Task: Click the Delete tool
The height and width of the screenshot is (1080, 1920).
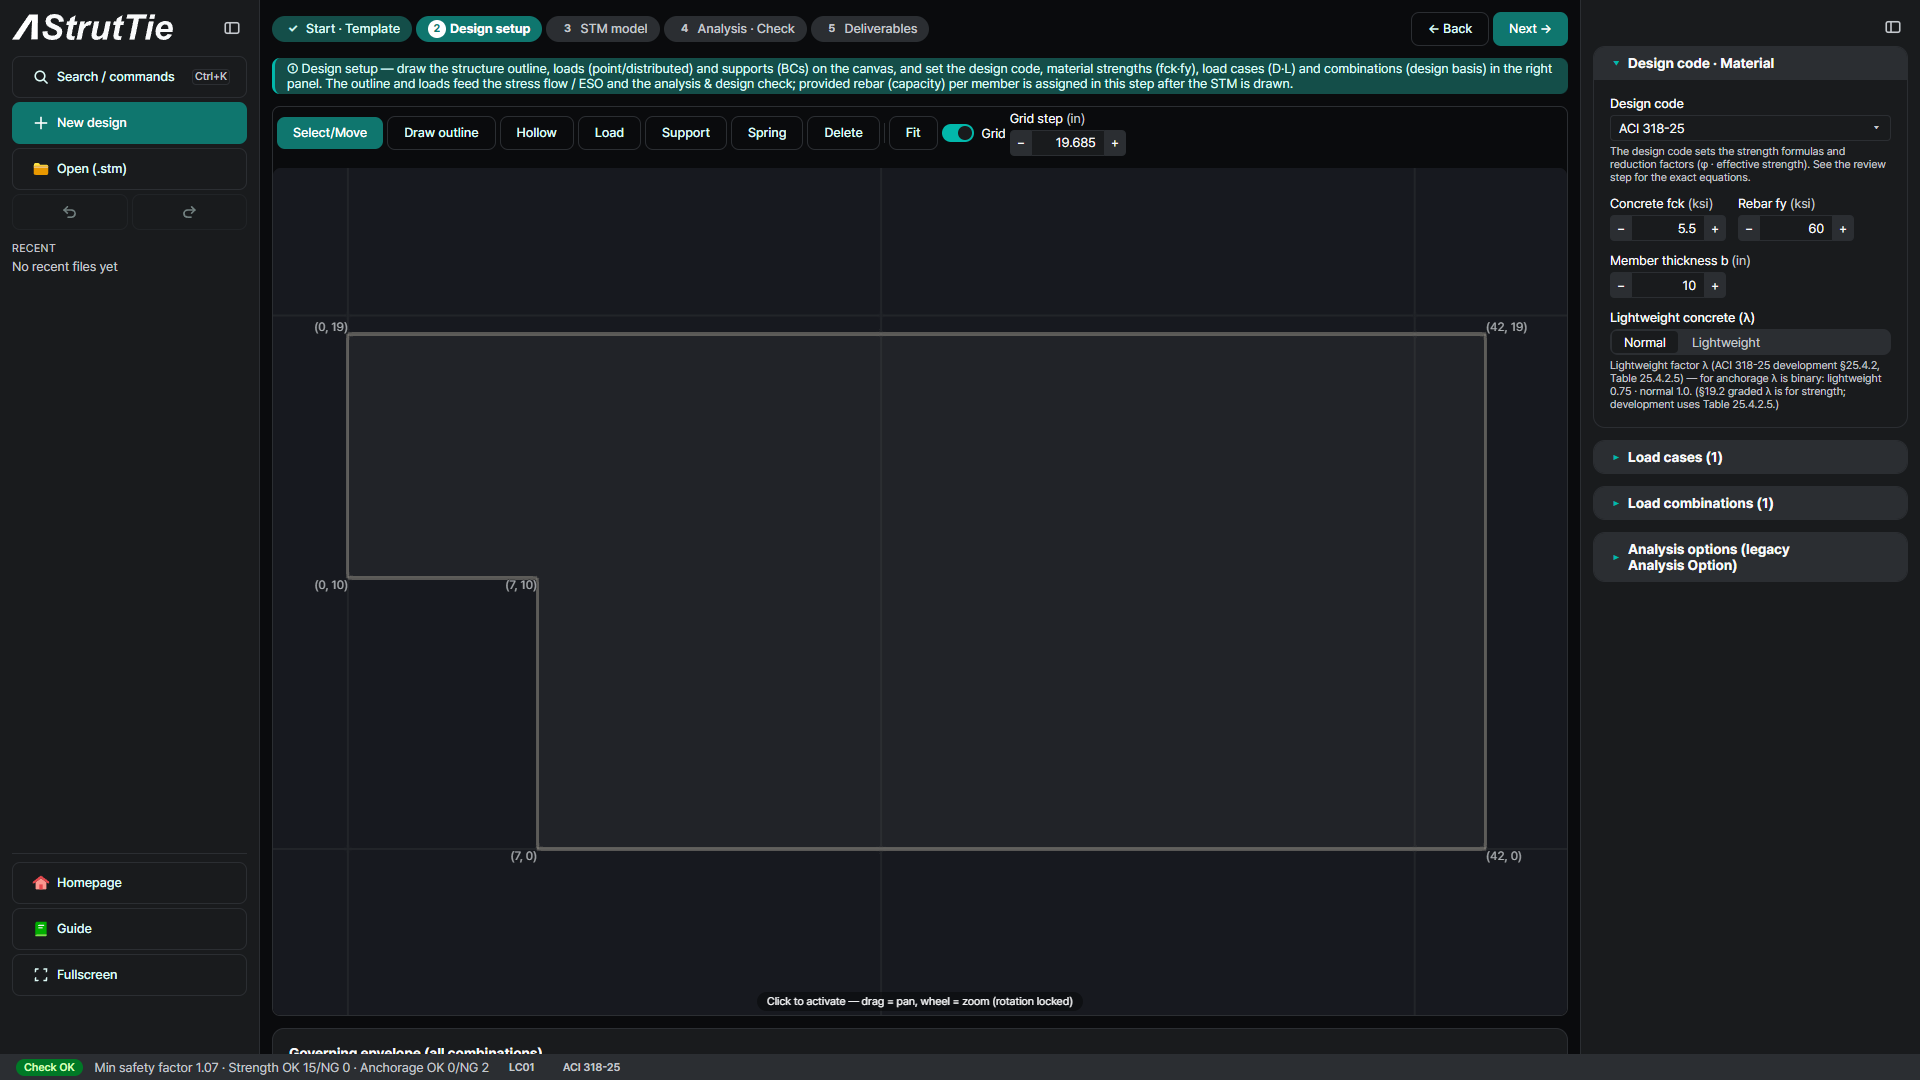Action: (843, 133)
